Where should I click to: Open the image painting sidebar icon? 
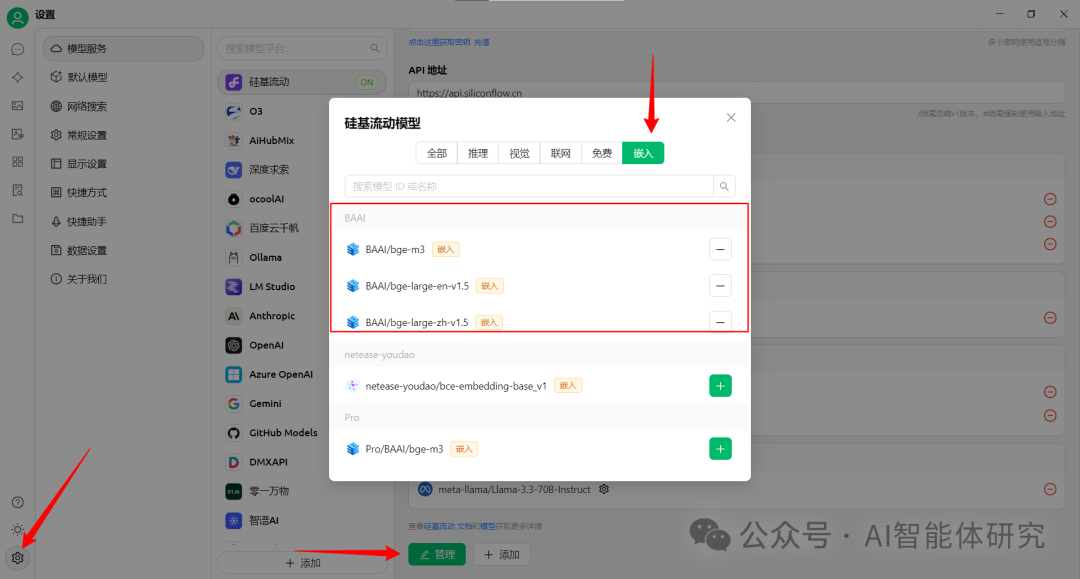click(x=18, y=106)
